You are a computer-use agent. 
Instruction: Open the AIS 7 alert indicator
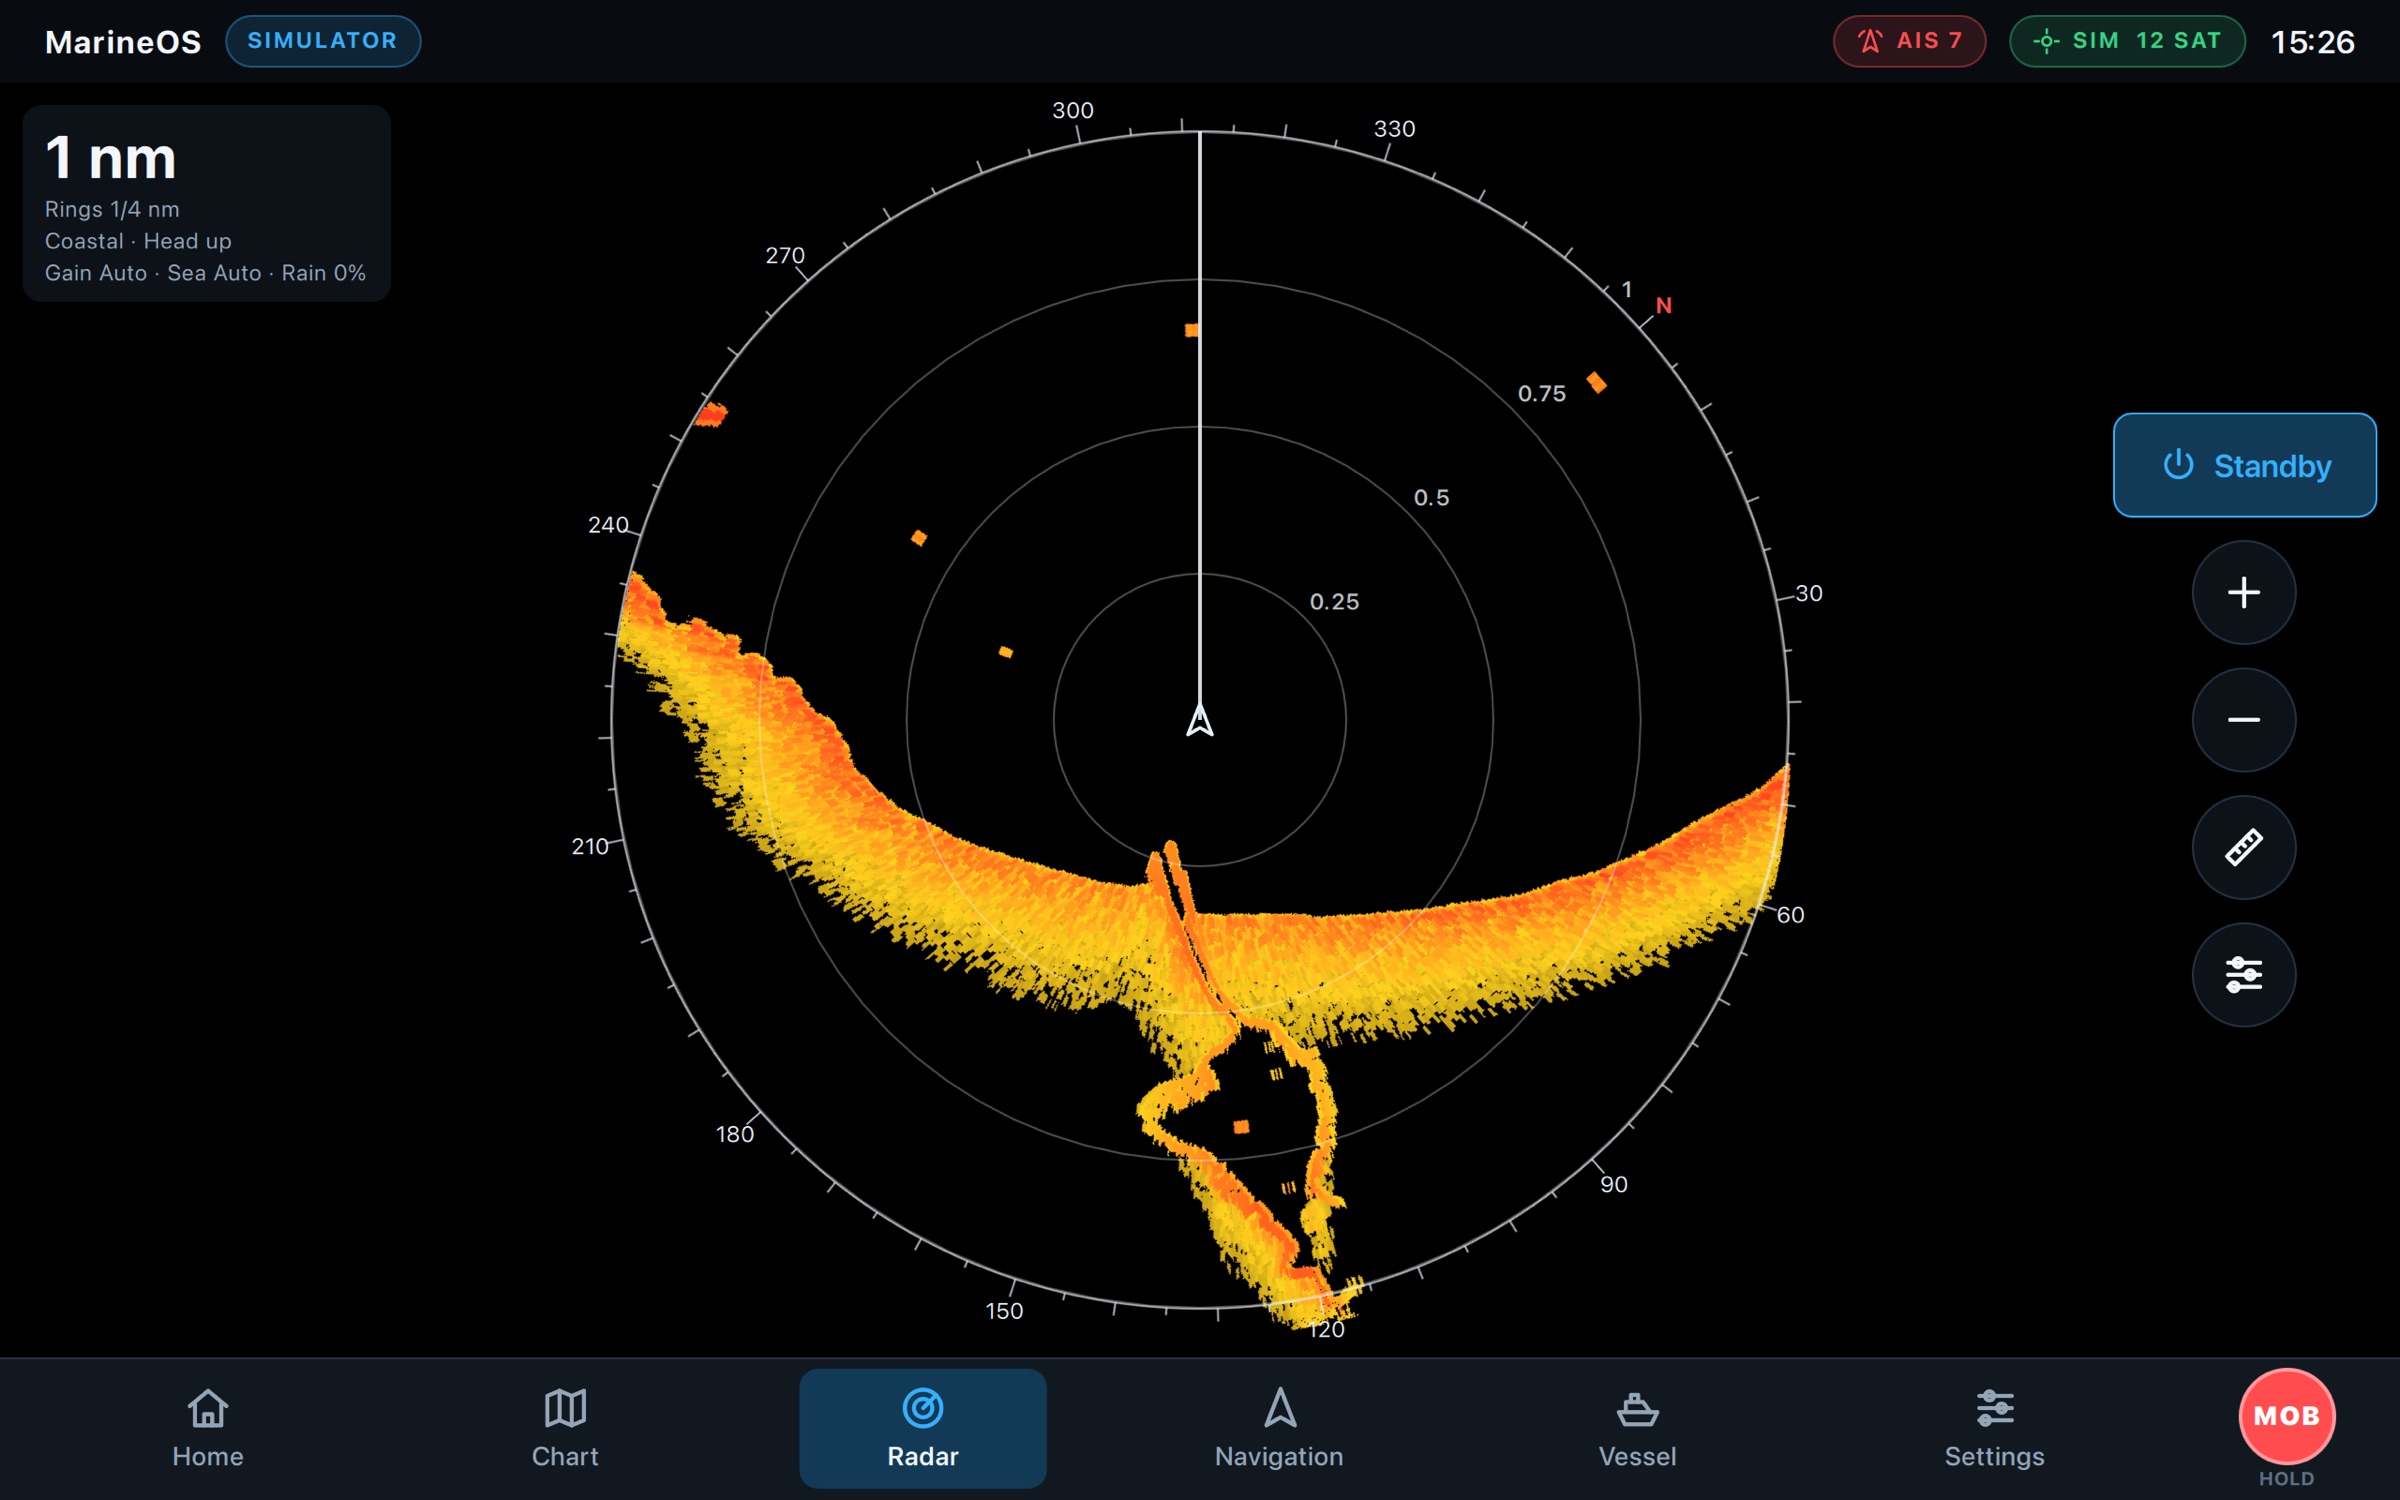1909,41
